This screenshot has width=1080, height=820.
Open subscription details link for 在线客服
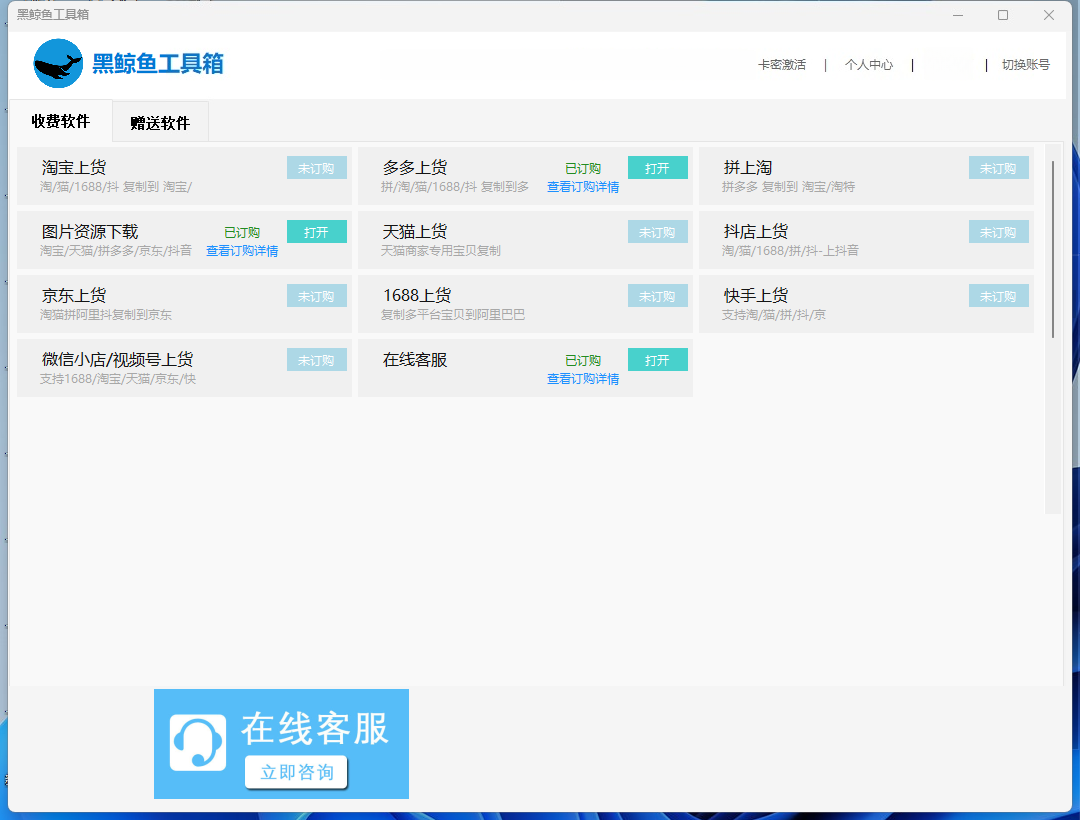pos(582,379)
